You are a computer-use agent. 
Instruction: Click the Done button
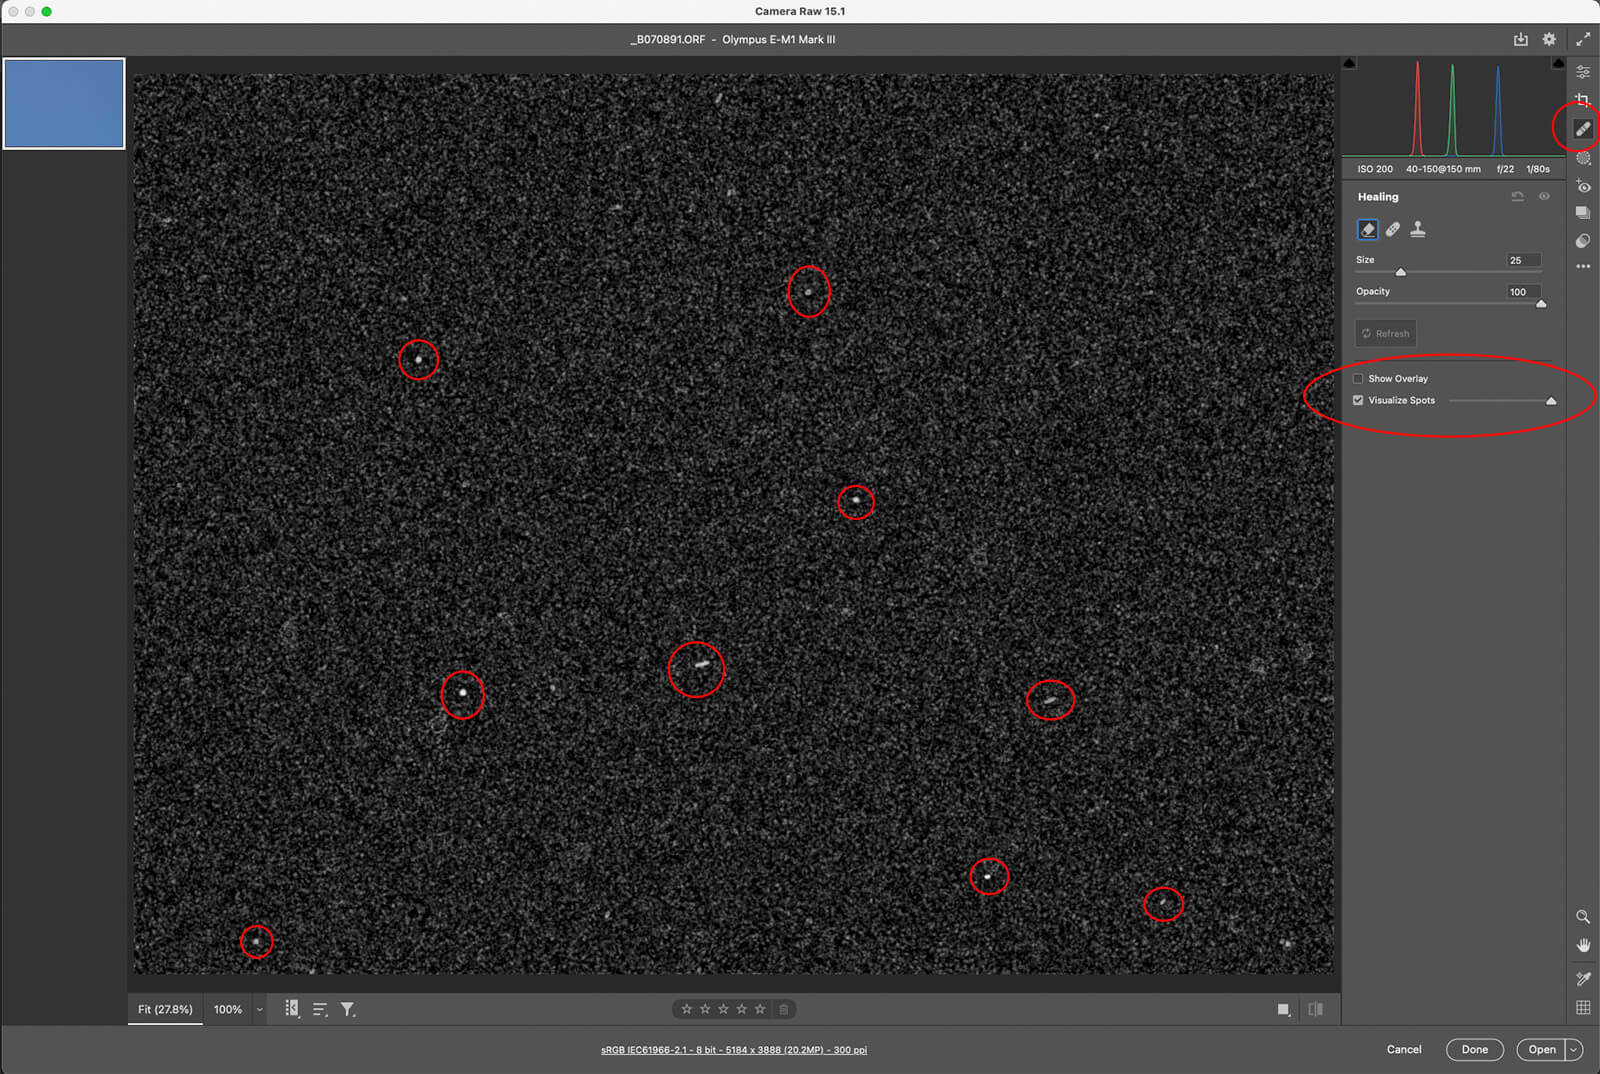pos(1474,1049)
